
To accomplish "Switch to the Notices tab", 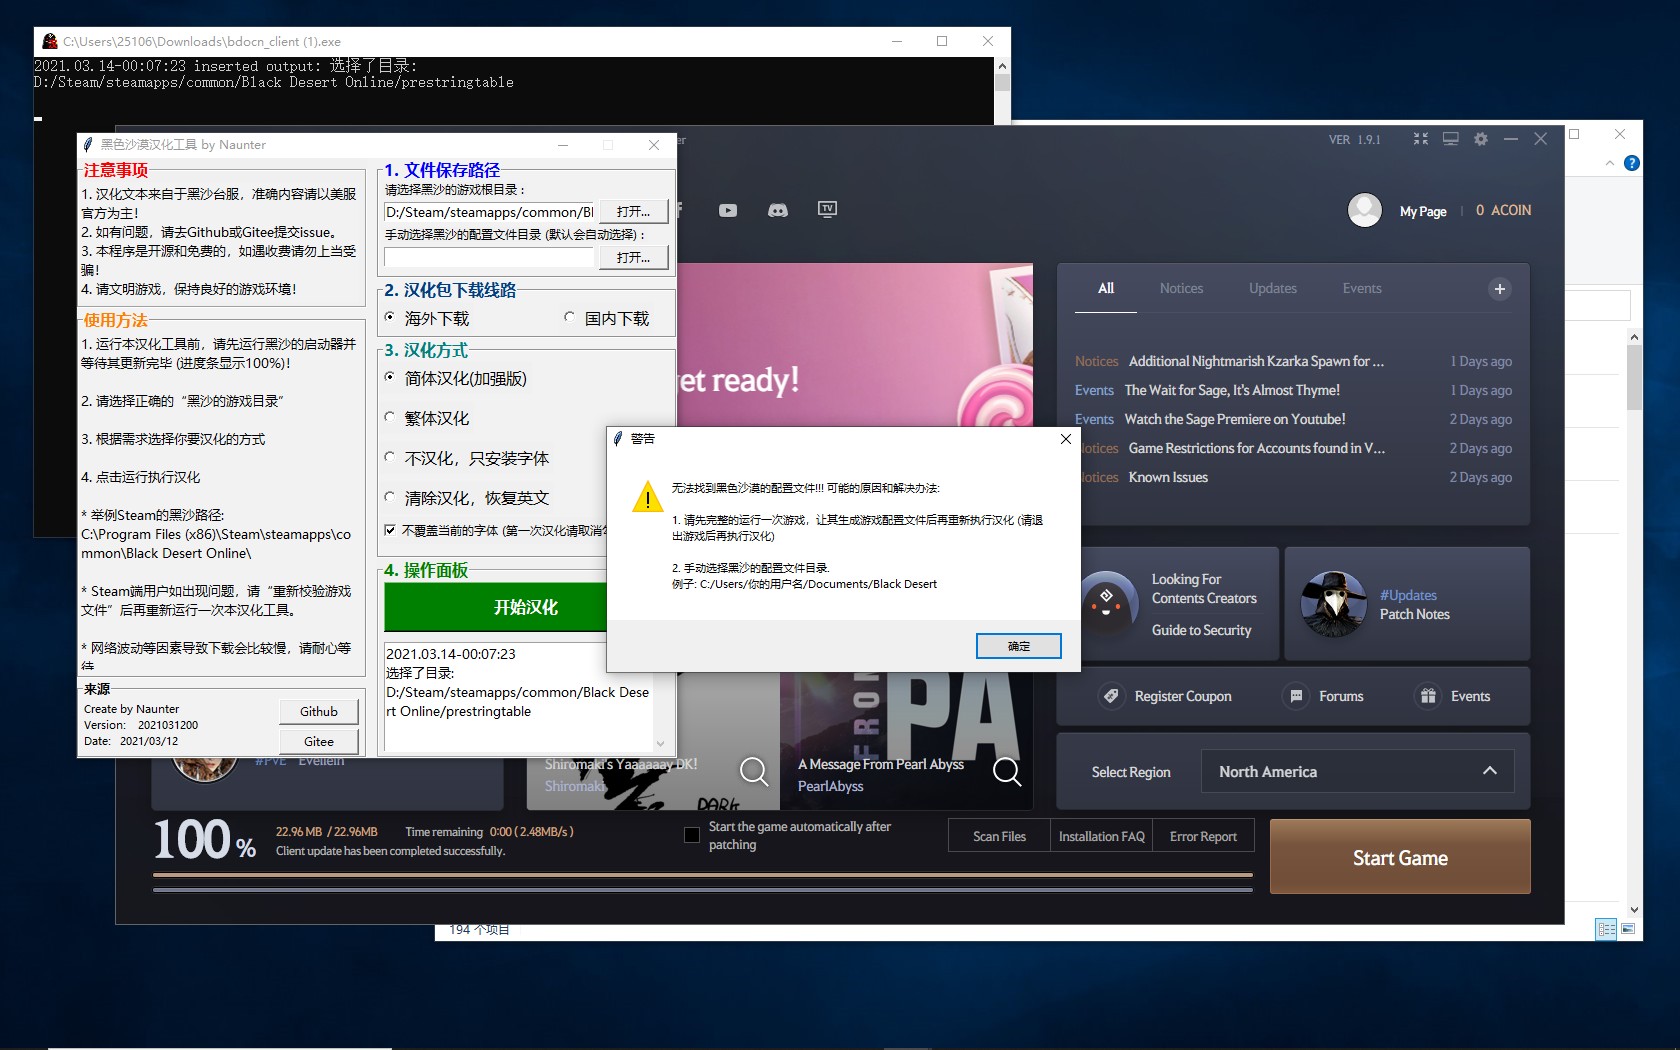I will pos(1181,288).
